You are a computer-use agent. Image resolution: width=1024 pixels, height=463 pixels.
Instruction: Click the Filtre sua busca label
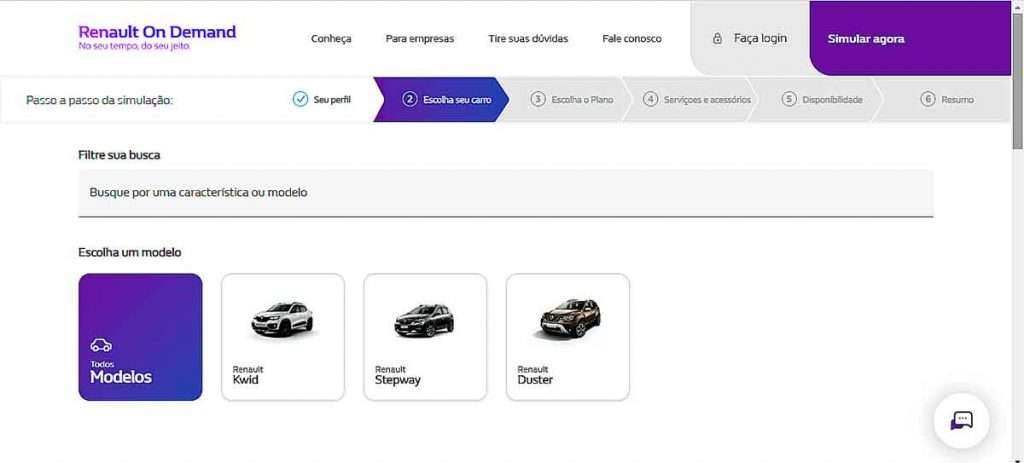coord(119,155)
